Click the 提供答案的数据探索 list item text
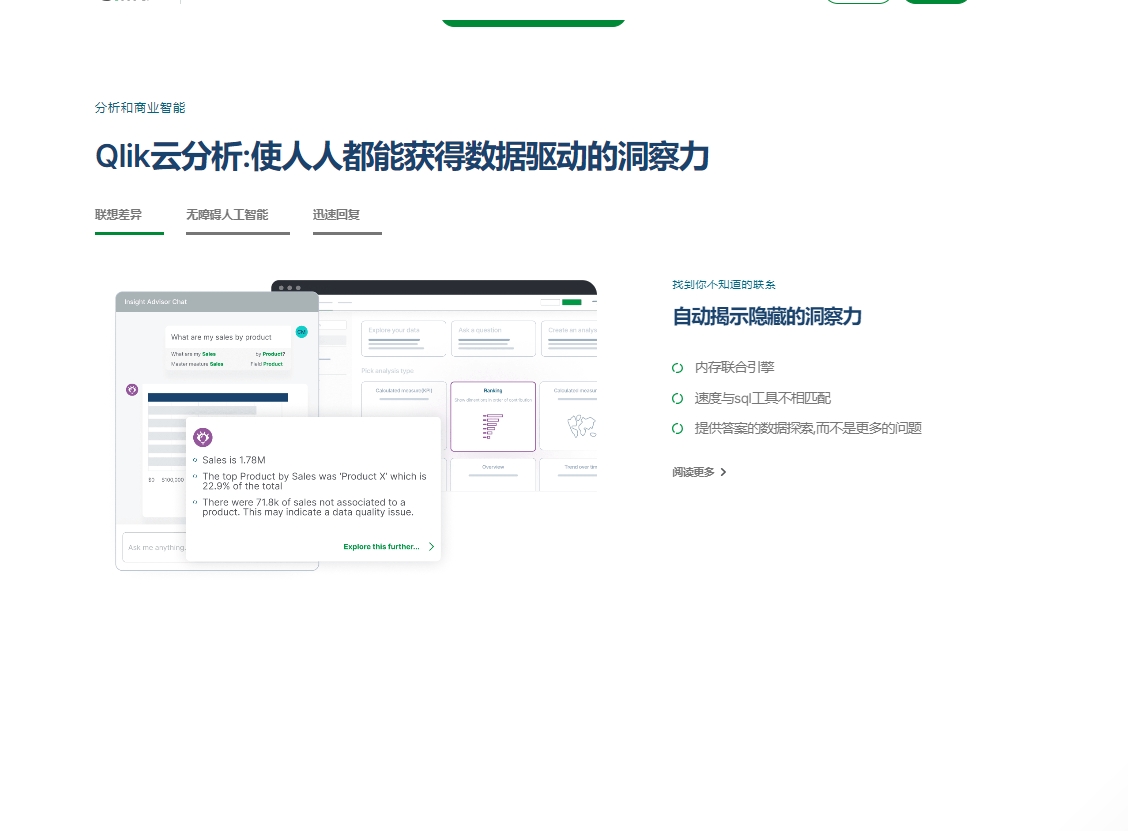The width and height of the screenshot is (1128, 831). coord(808,428)
